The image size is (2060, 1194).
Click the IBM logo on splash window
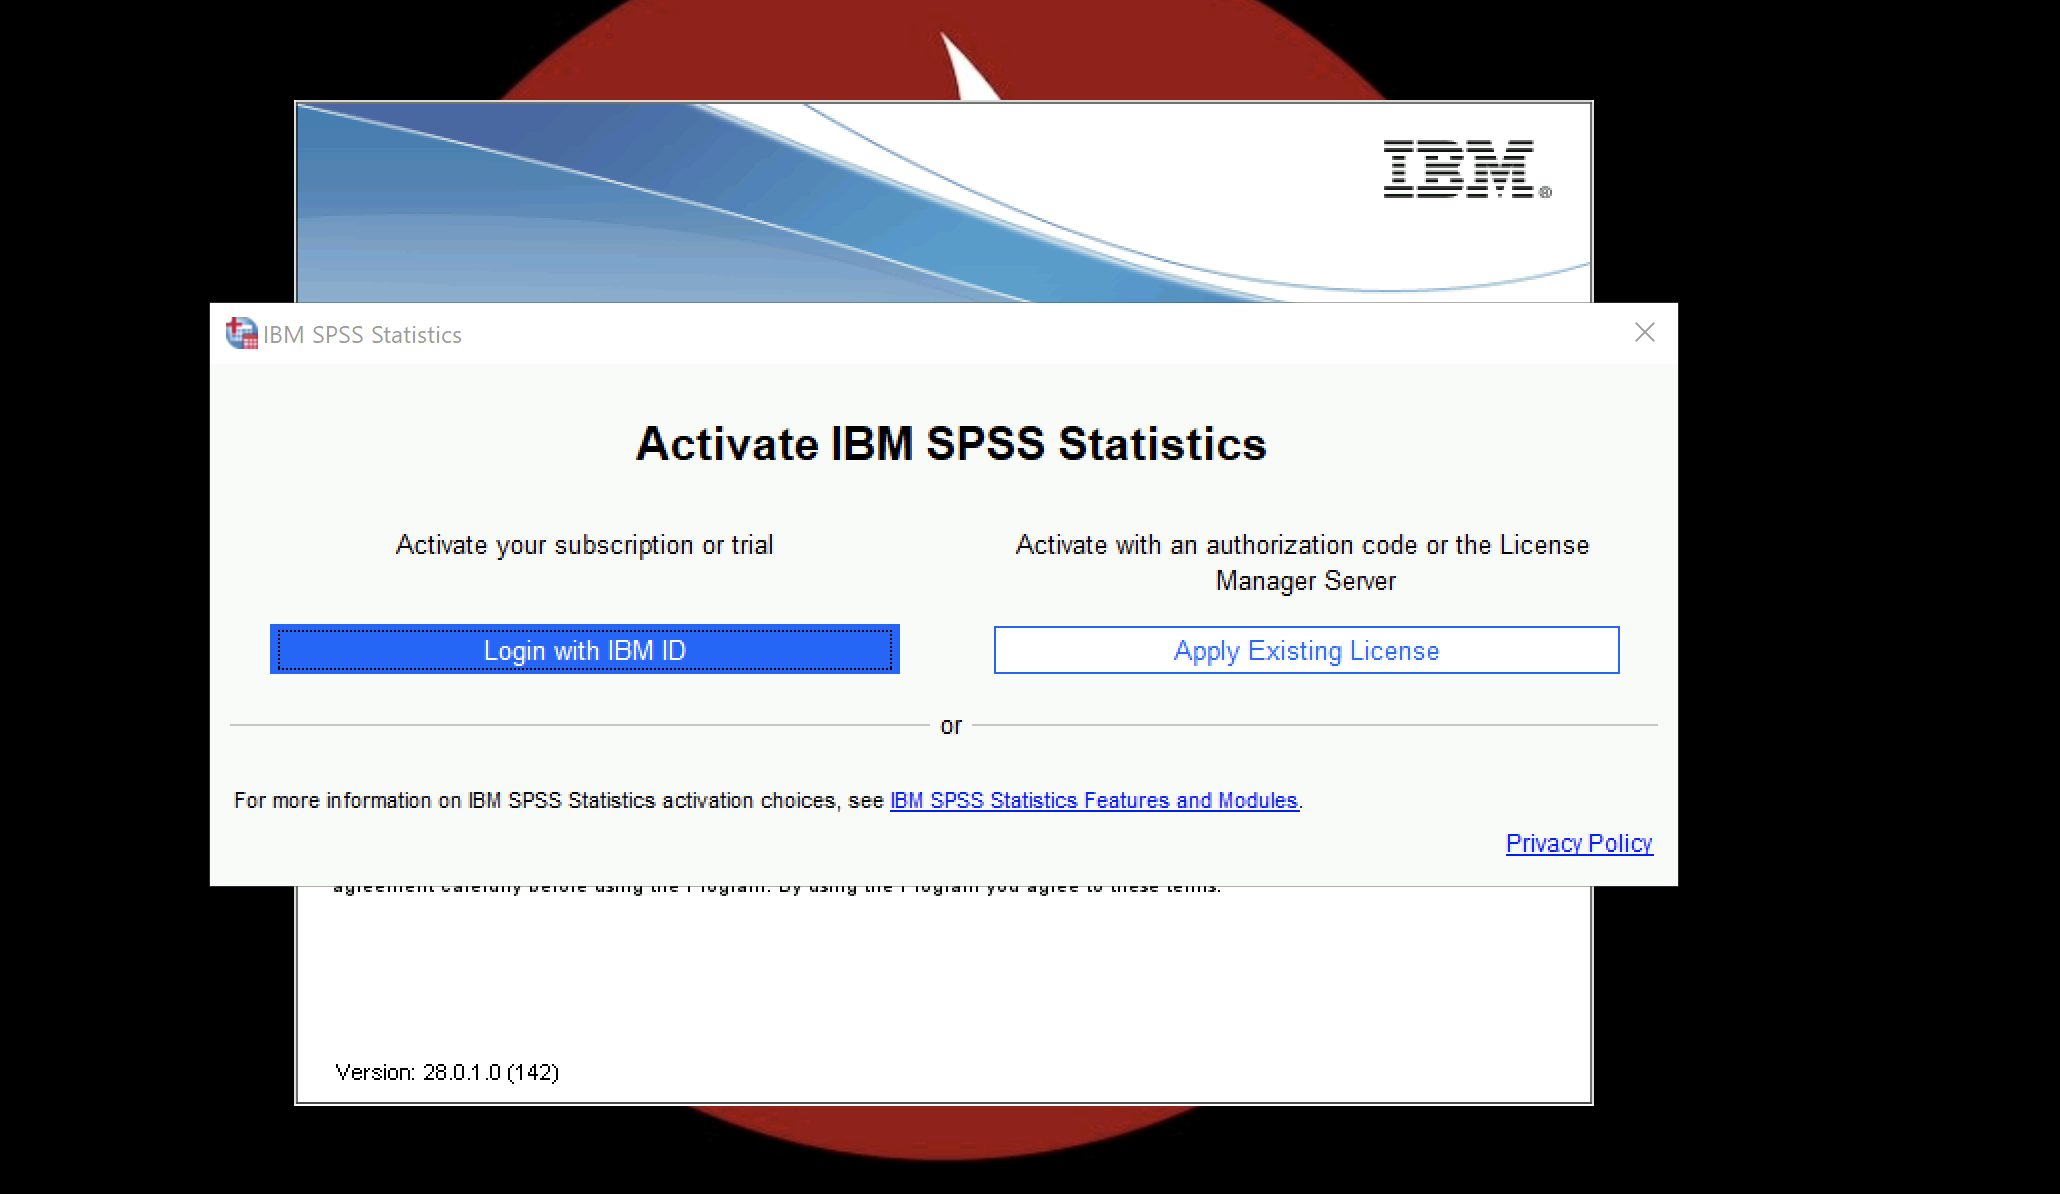tap(1466, 169)
